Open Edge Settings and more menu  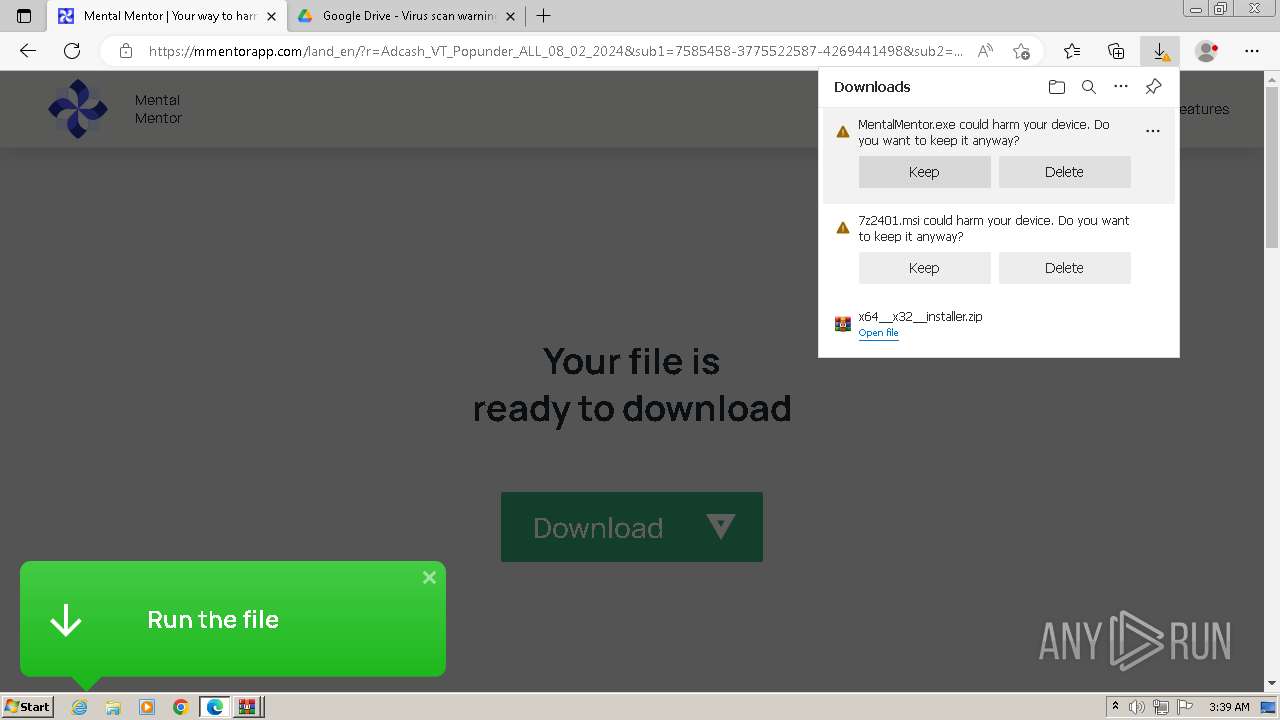click(1252, 51)
